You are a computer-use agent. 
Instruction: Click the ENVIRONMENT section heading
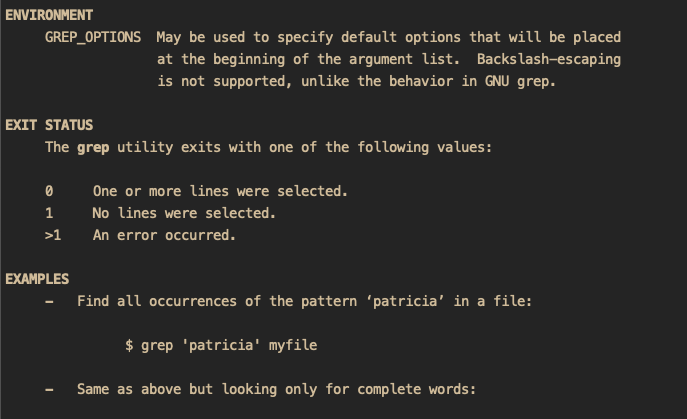pyautogui.click(x=49, y=15)
